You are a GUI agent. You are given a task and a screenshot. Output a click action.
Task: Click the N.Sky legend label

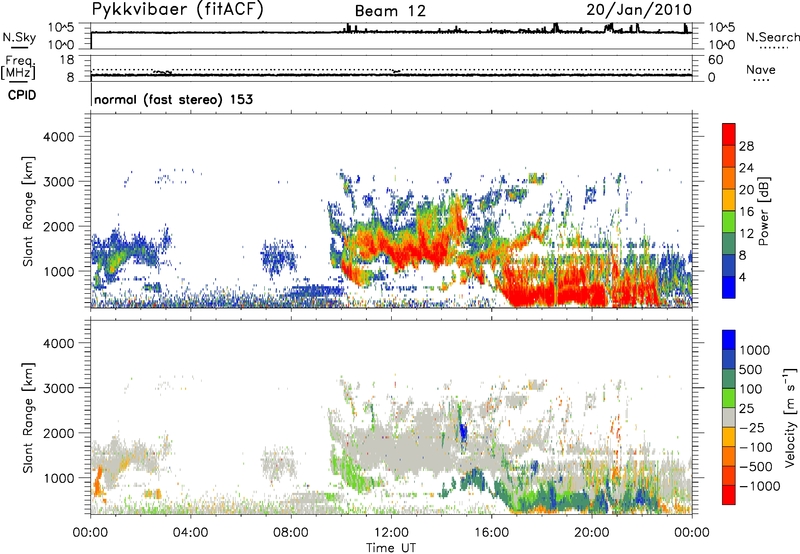pyautogui.click(x=19, y=37)
